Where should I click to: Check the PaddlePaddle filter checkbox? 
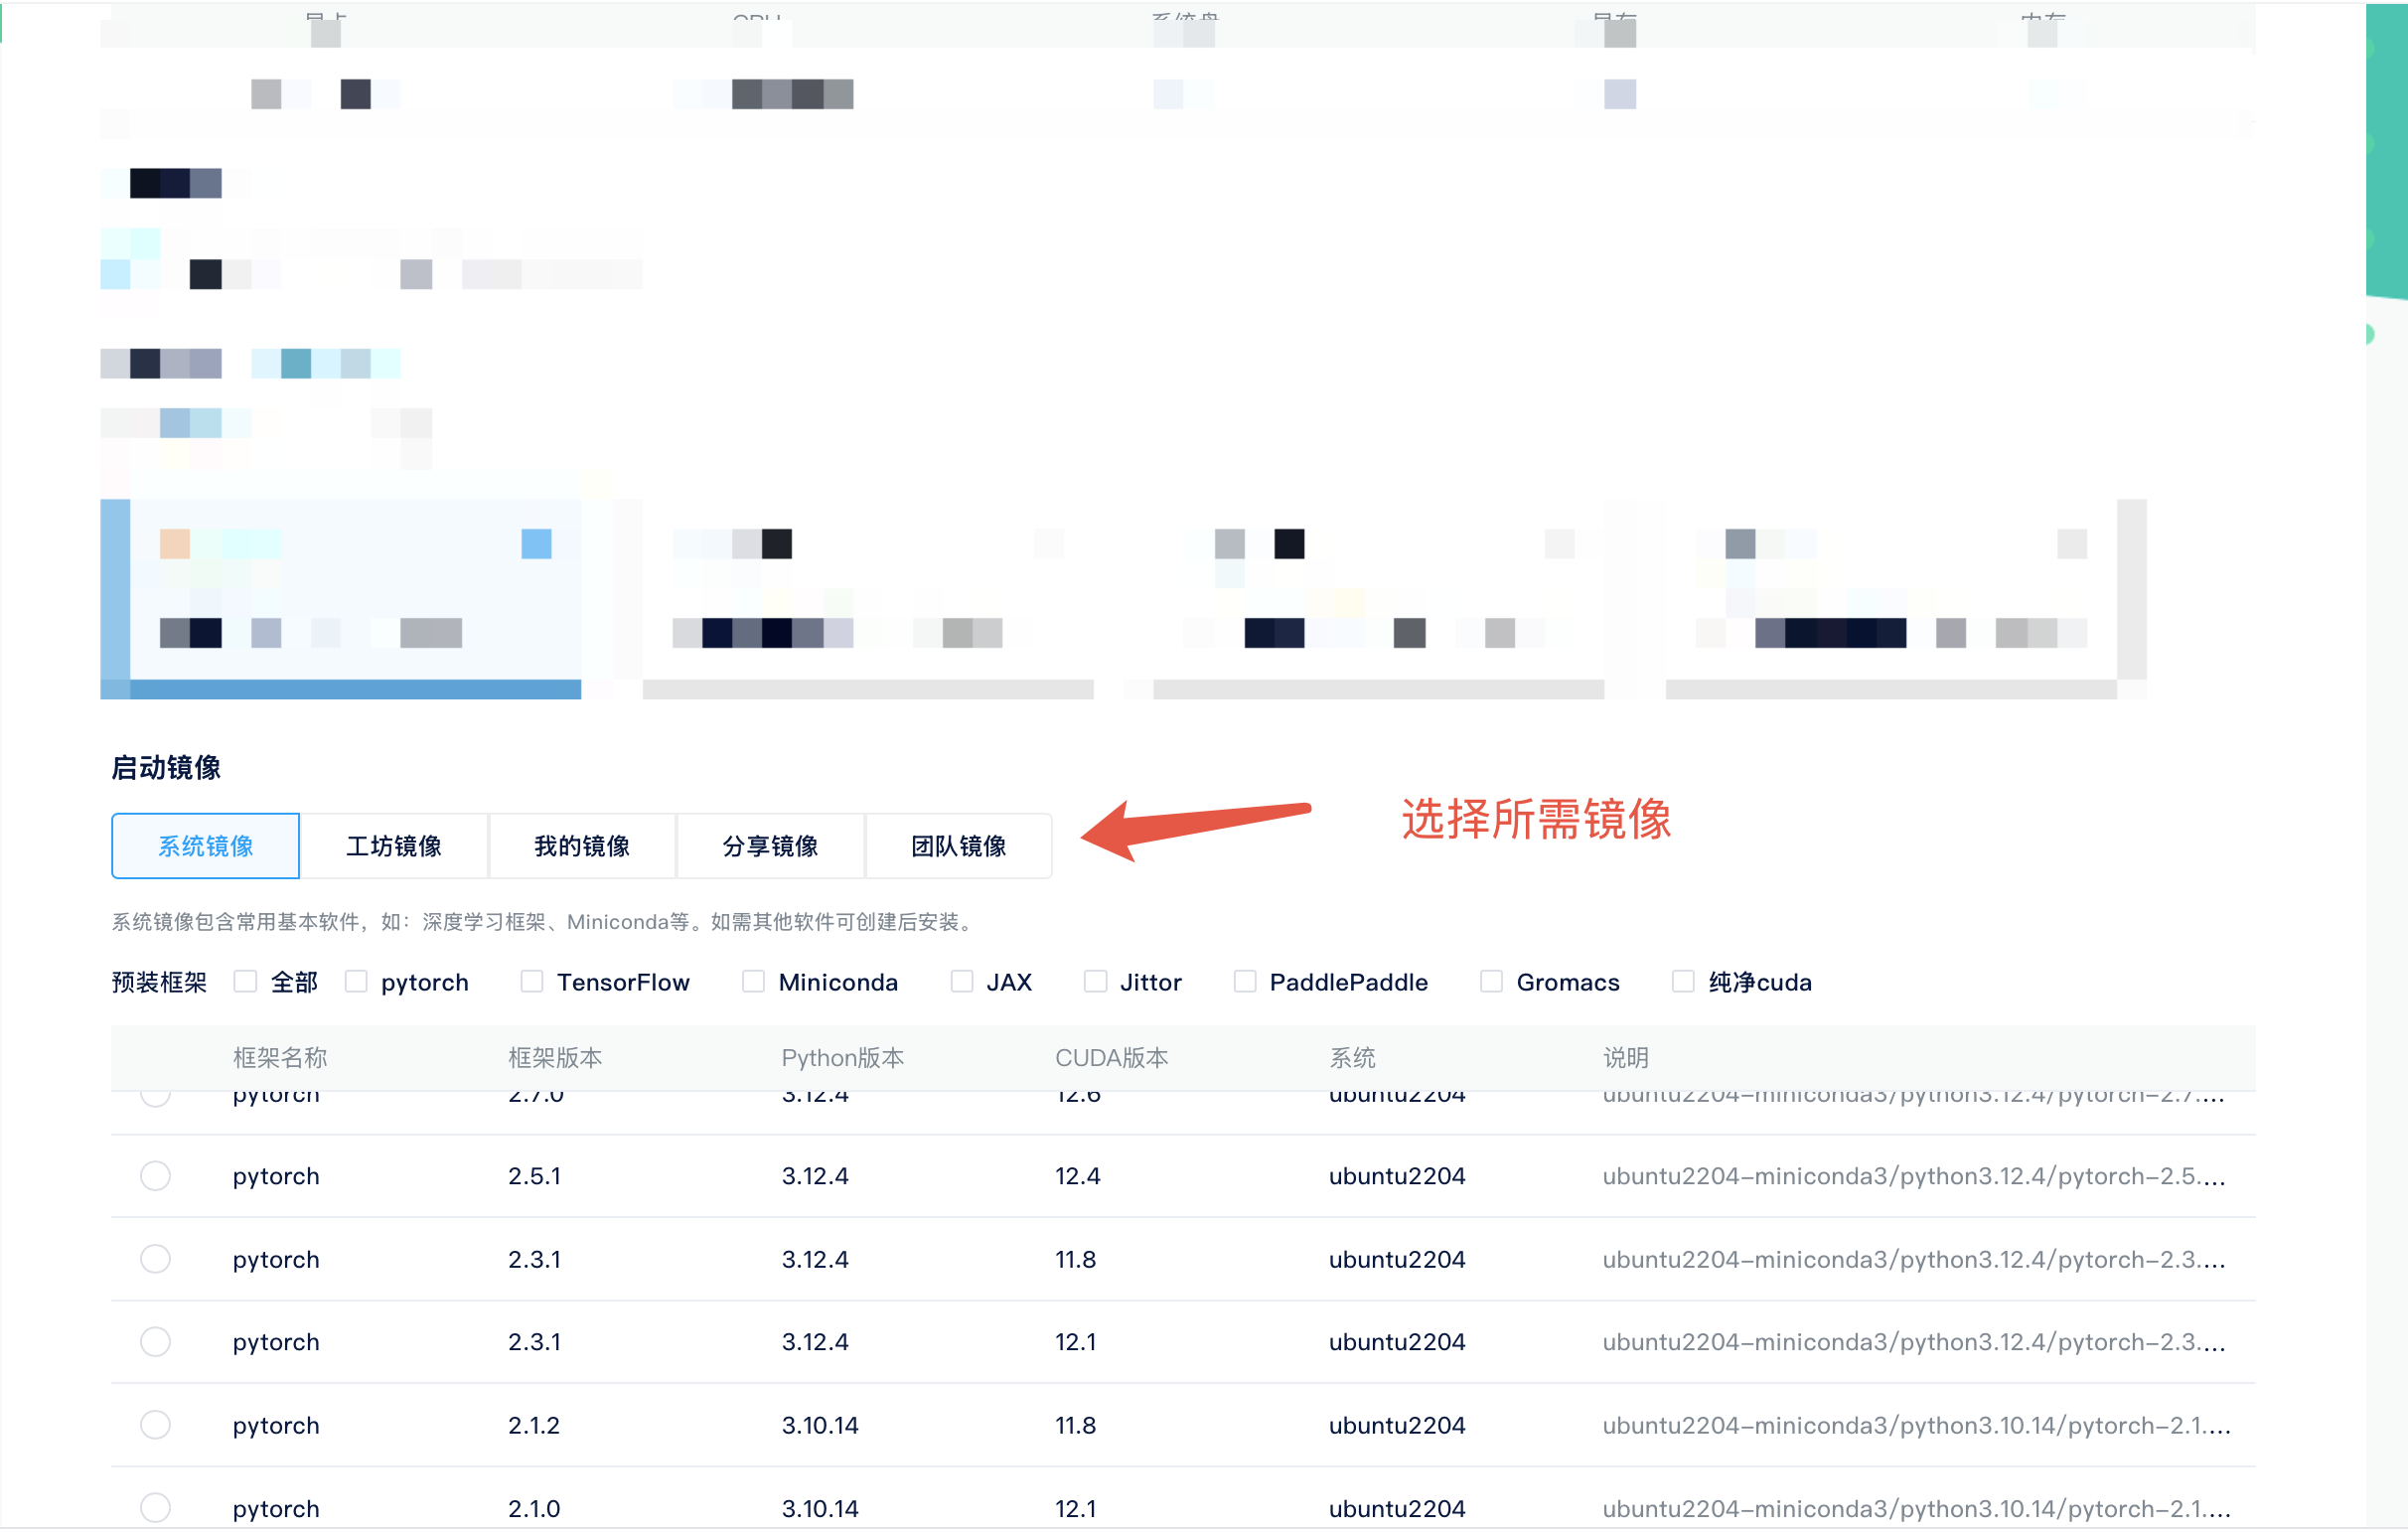pyautogui.click(x=1245, y=982)
